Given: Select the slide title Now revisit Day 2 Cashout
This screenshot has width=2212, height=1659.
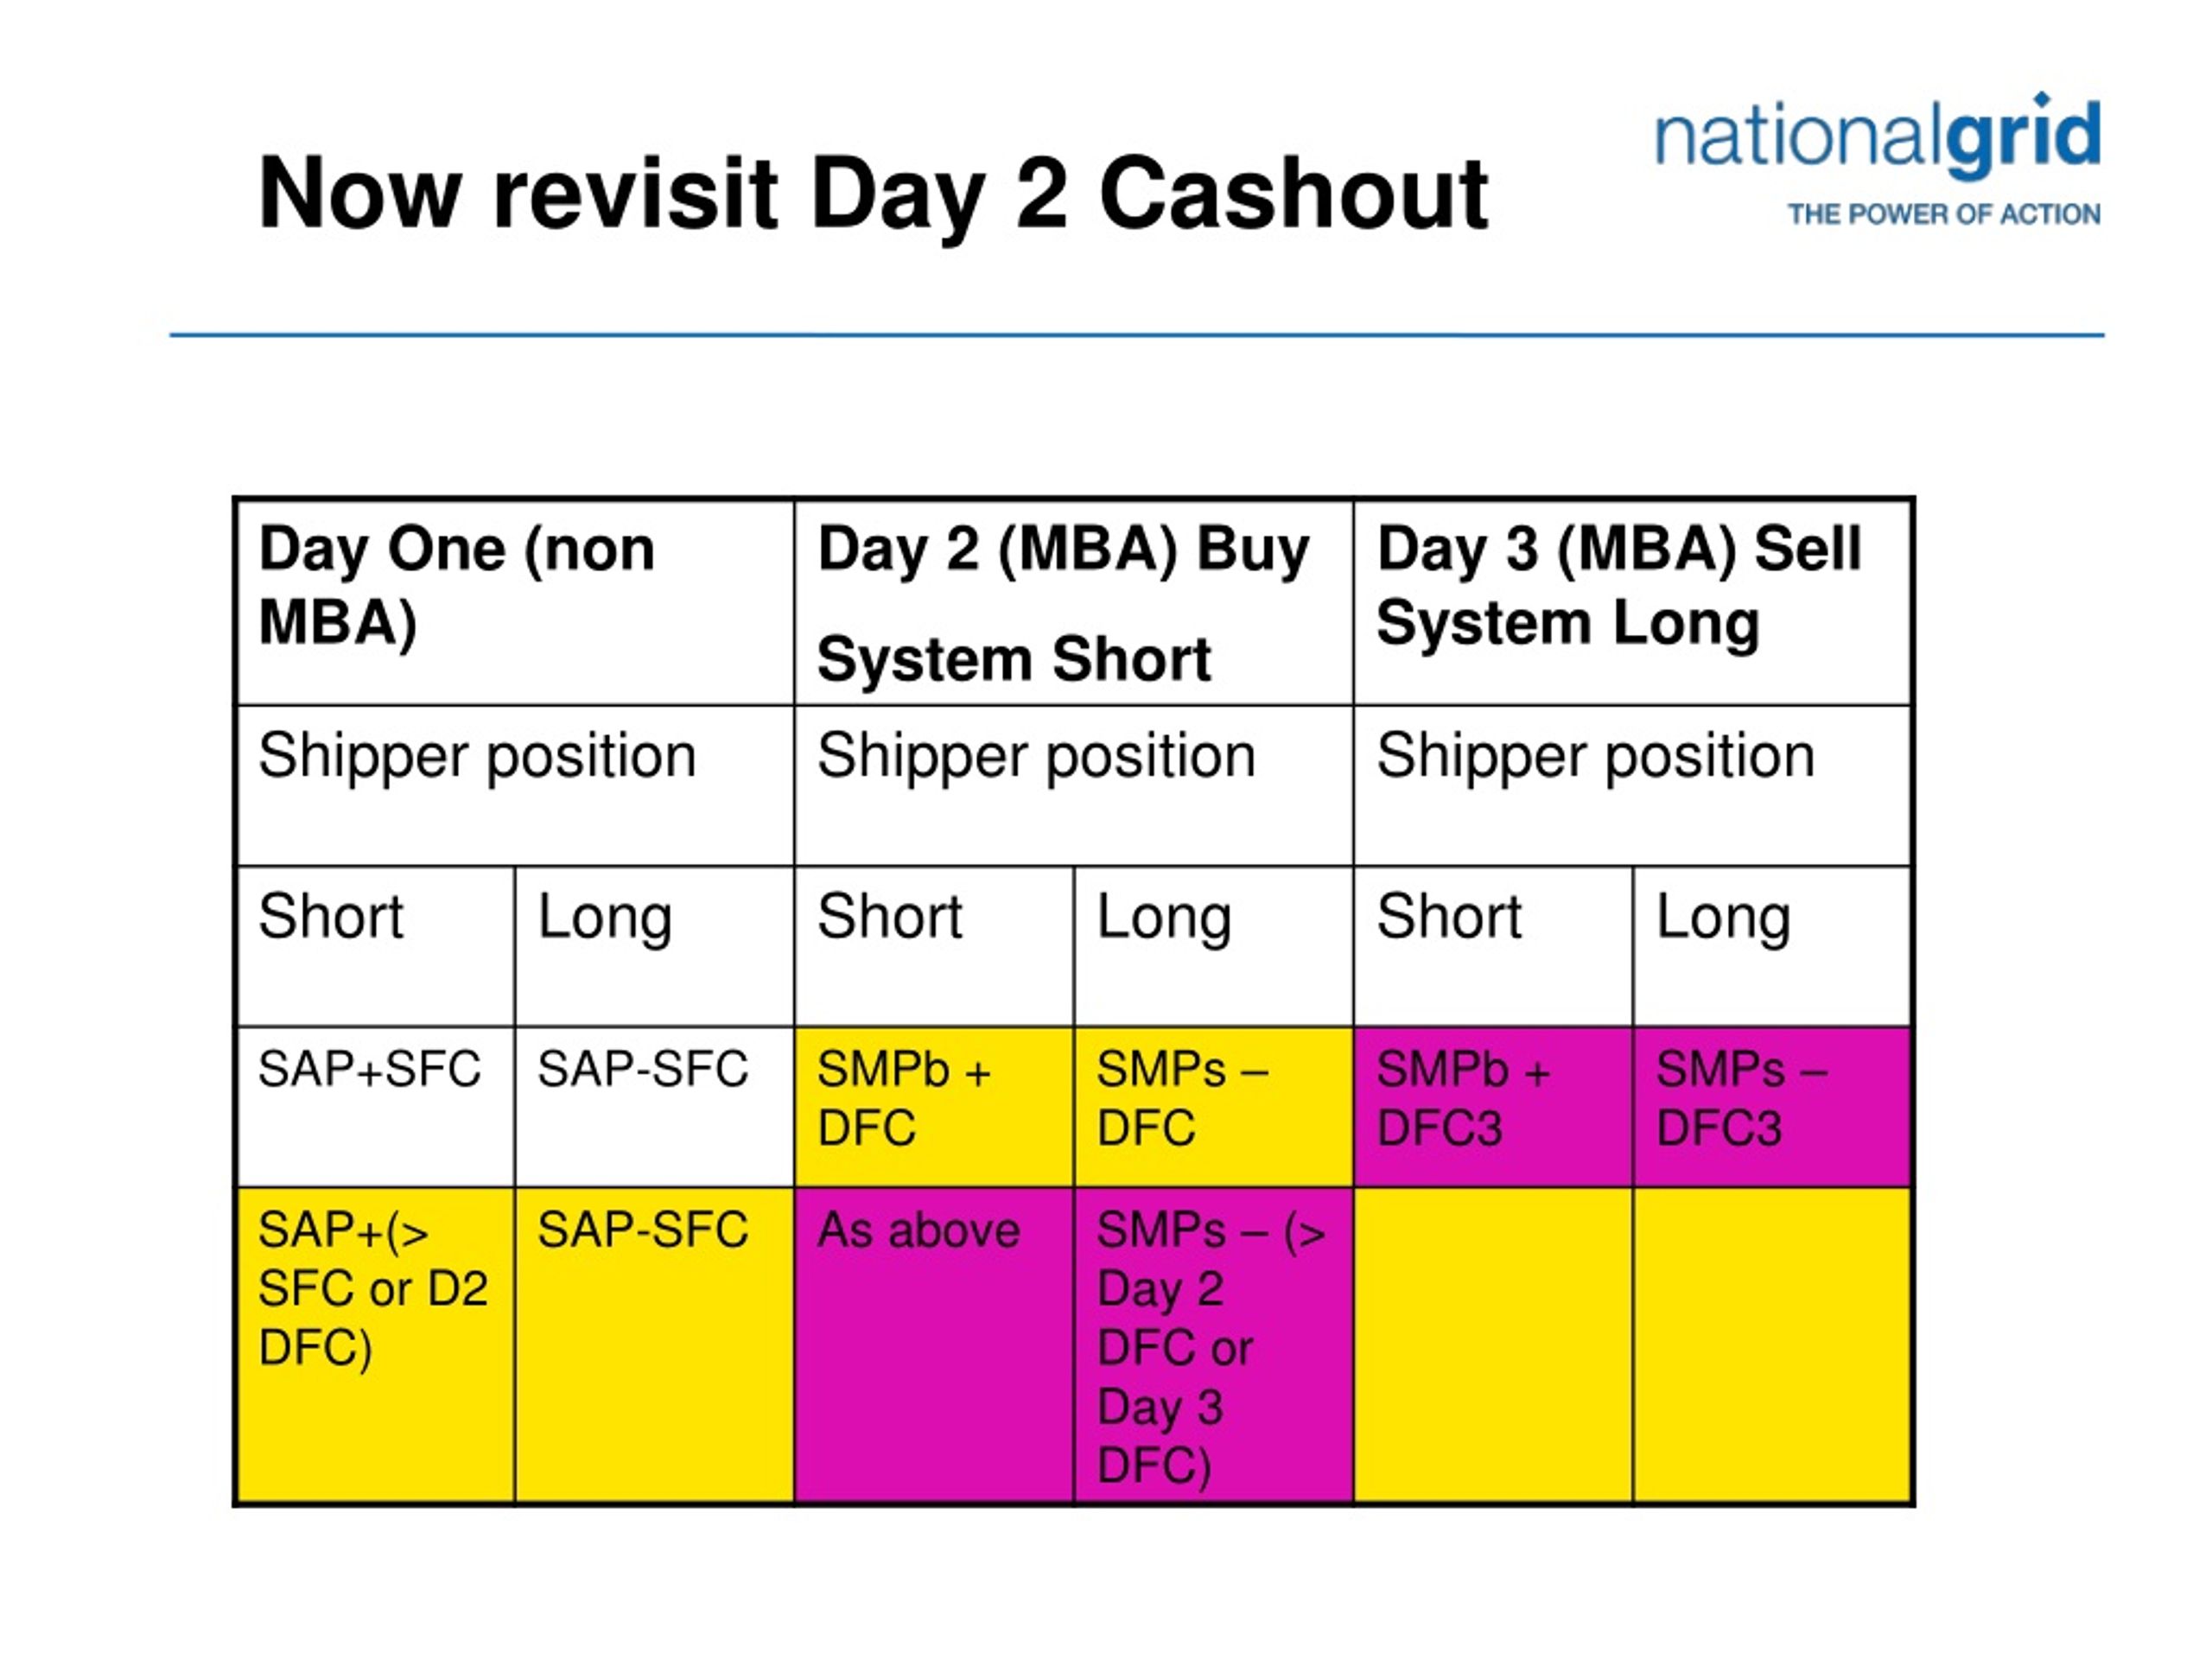Looking at the screenshot, I should coord(873,193).
